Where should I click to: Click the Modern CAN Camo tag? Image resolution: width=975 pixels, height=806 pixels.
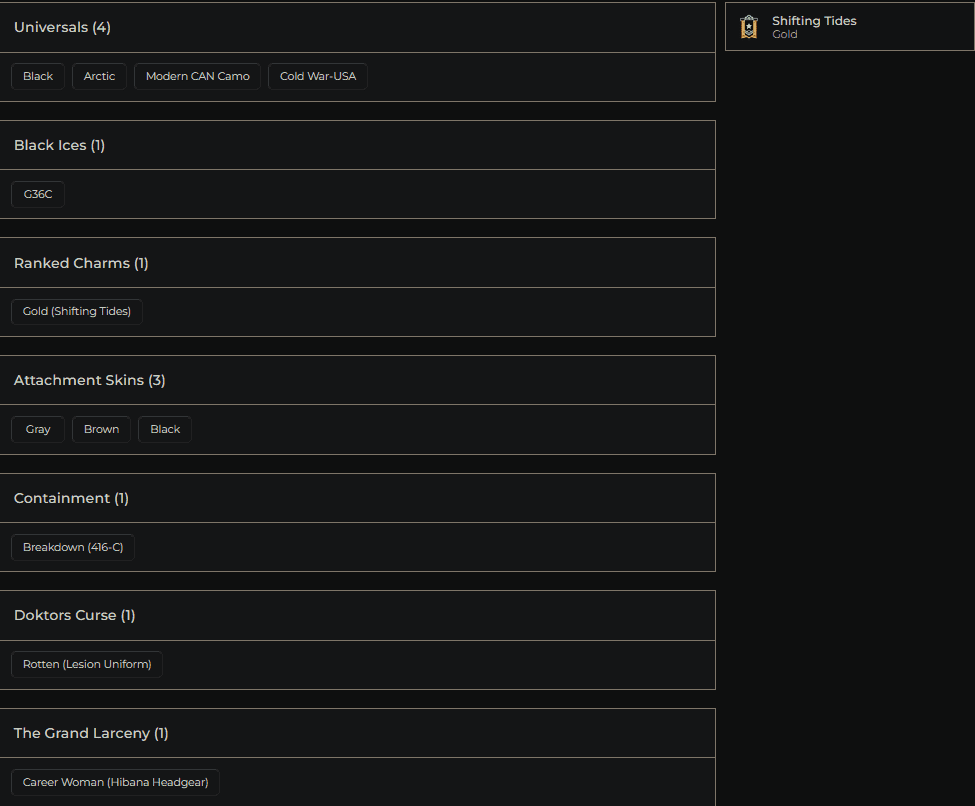click(x=197, y=77)
